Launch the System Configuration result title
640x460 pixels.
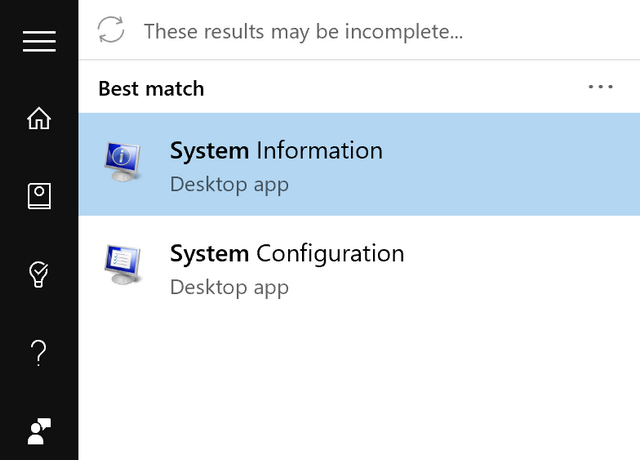(287, 254)
